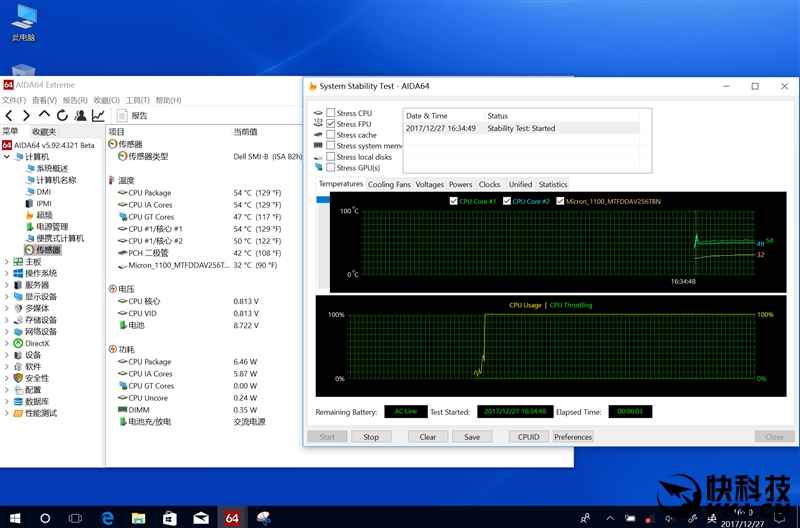Click the up arrow toolbar icon
Viewport: 800px width, 528px height.
pos(44,116)
